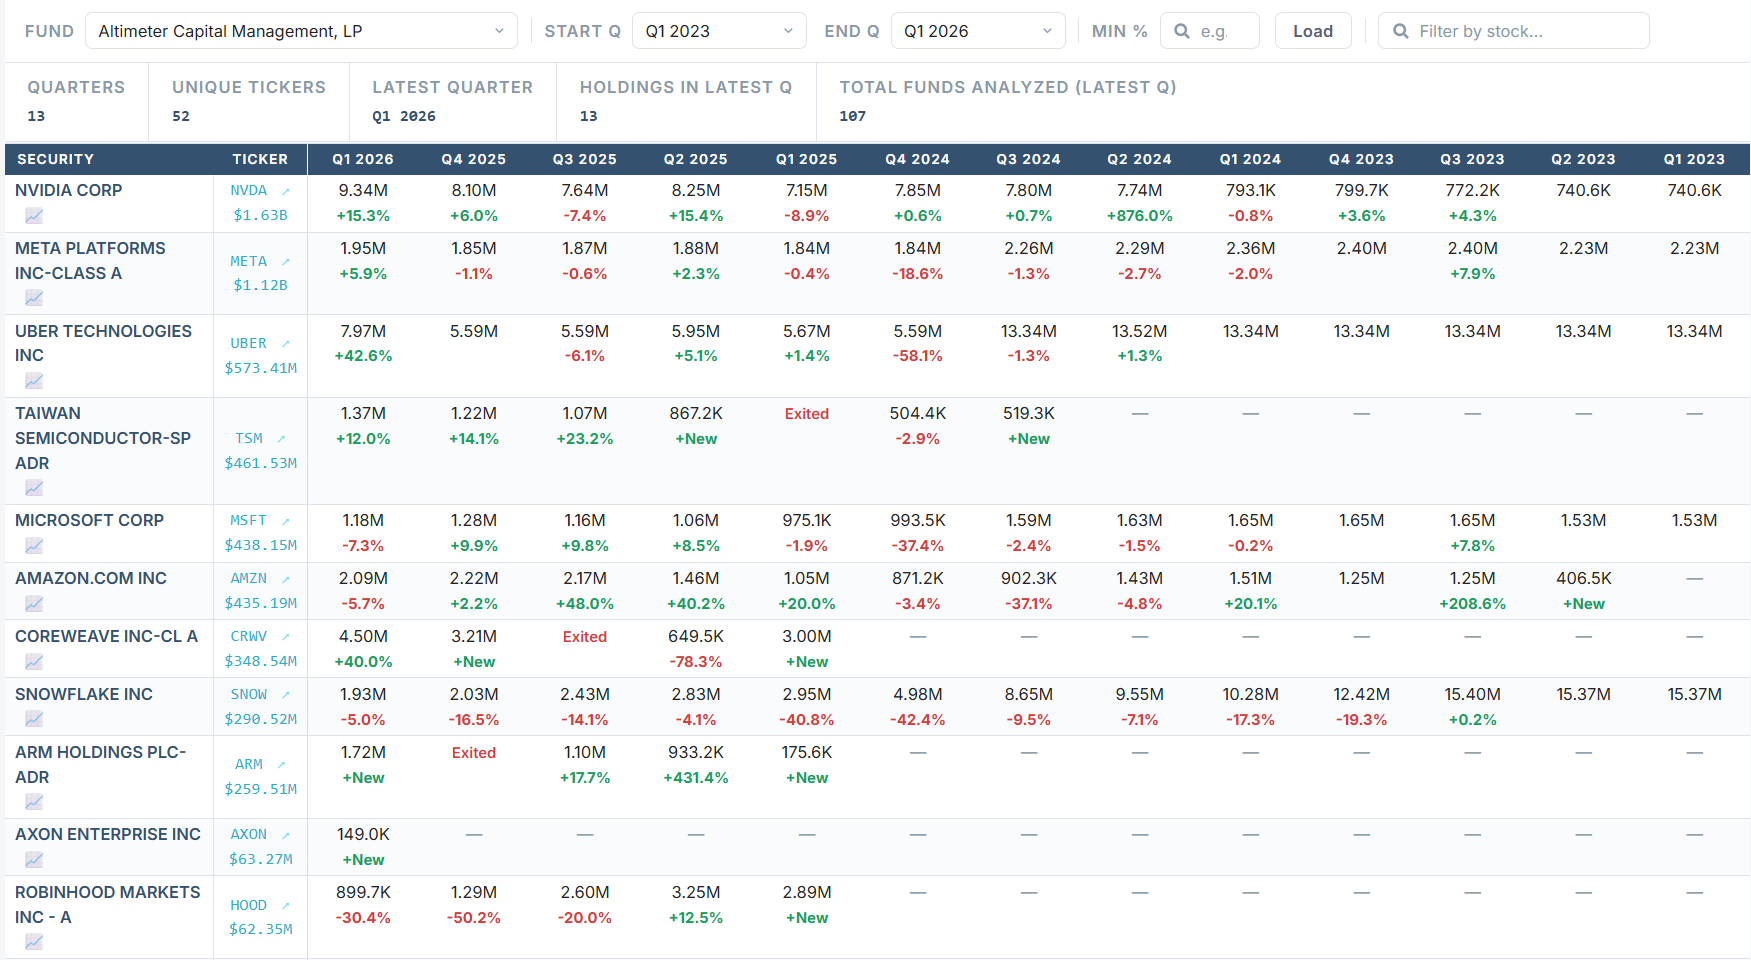Open META PLATFORMS chart icon
The image size is (1751, 960).
pyautogui.click(x=34, y=297)
